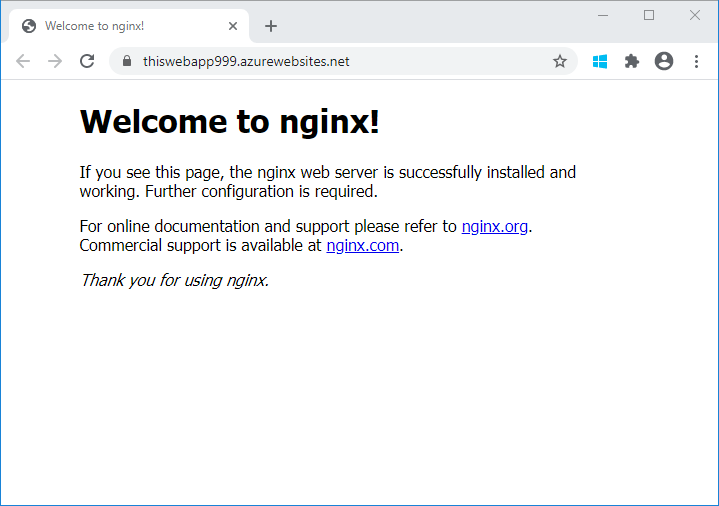Bookmark this page with the star icon
The width and height of the screenshot is (719, 506).
pos(559,61)
